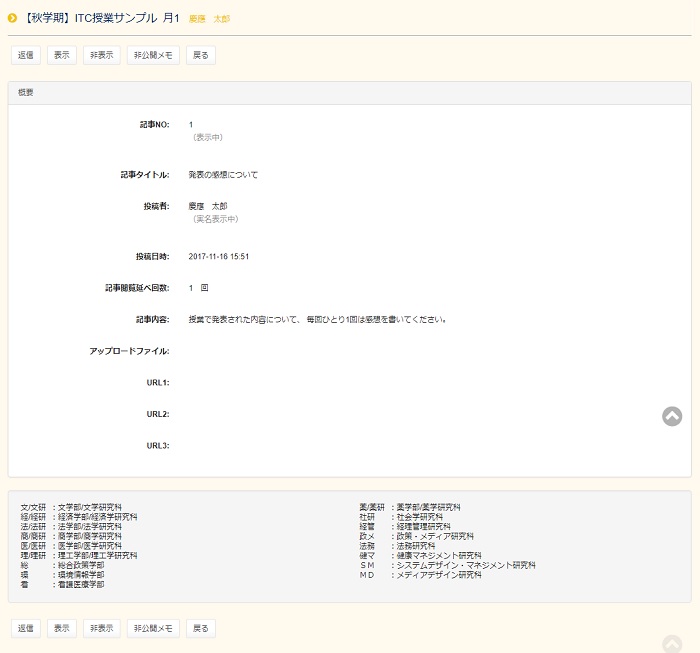Click the posted date 2017-11-16 15:51
The image size is (700, 653).
[218, 257]
